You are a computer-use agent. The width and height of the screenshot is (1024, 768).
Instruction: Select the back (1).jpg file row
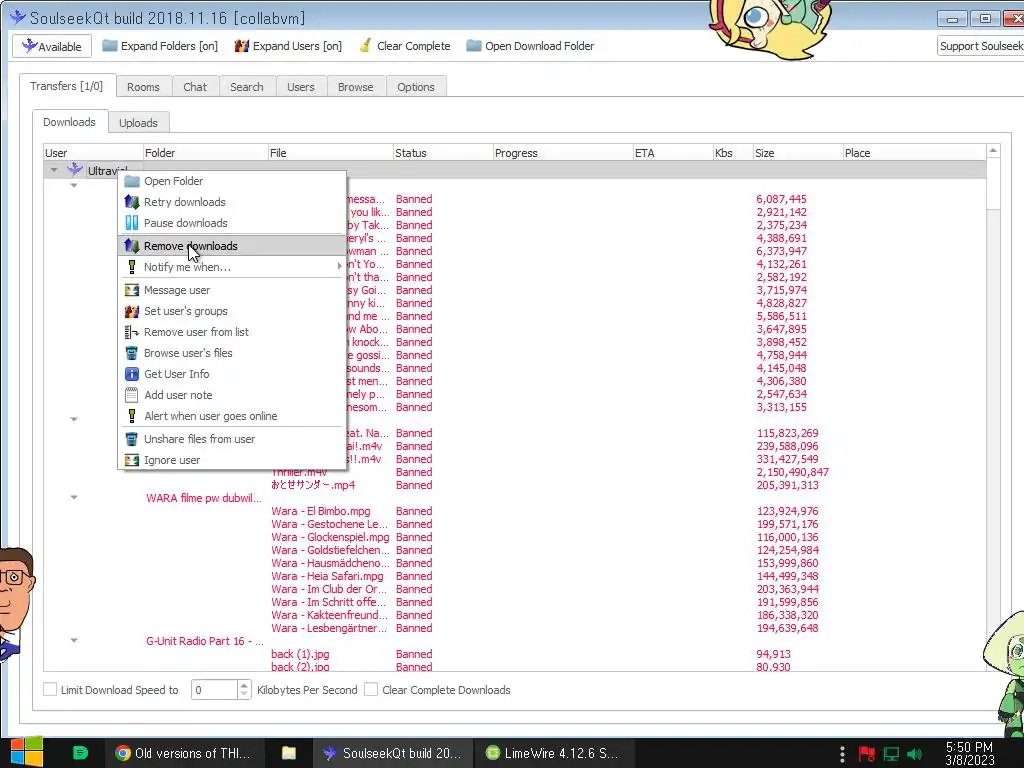(515, 654)
